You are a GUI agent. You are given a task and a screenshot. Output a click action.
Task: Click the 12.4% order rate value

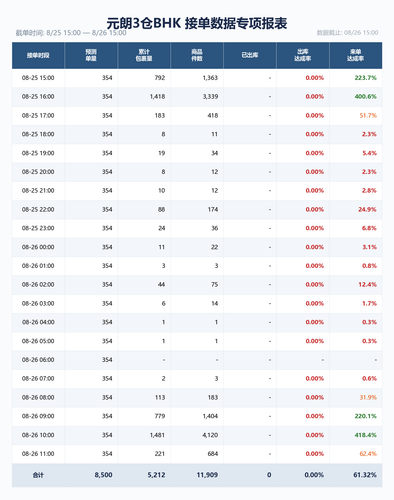367,285
